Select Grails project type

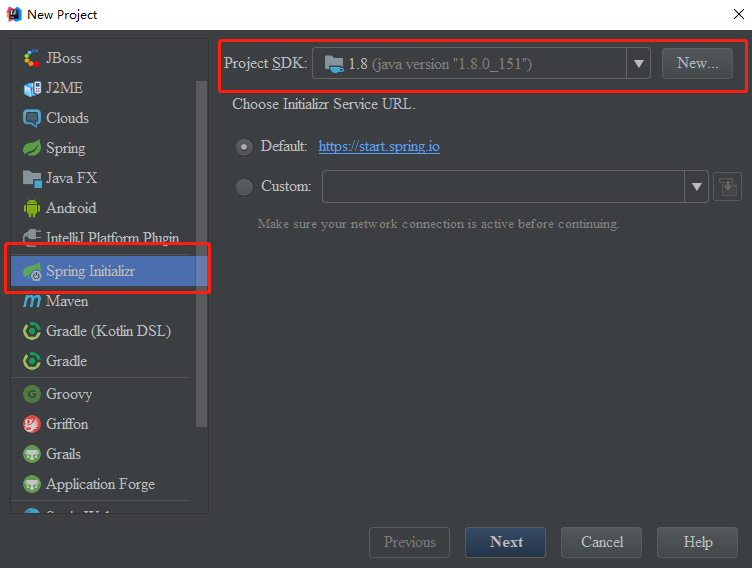[x=104, y=454]
